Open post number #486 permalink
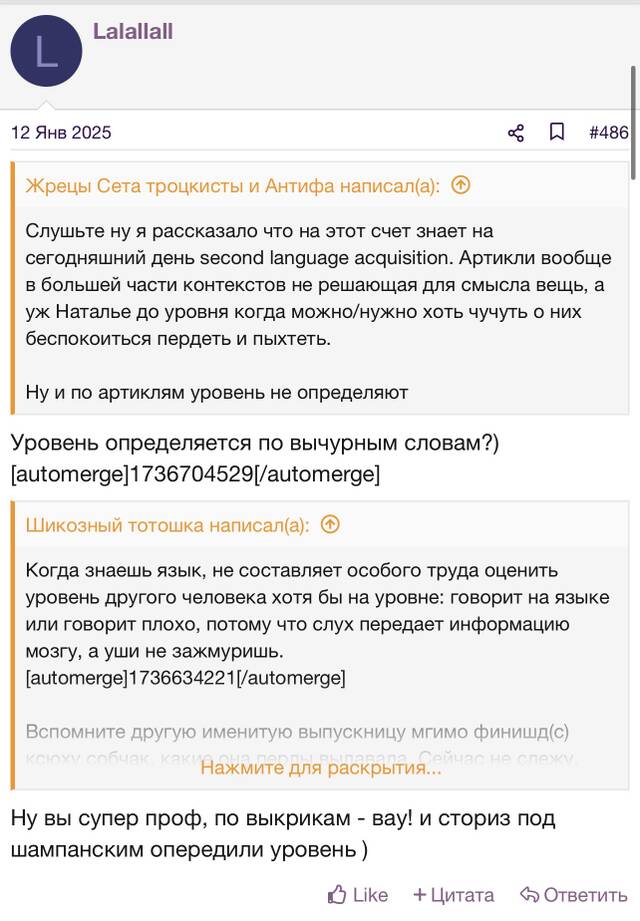The height and width of the screenshot is (921, 640). tap(609, 132)
